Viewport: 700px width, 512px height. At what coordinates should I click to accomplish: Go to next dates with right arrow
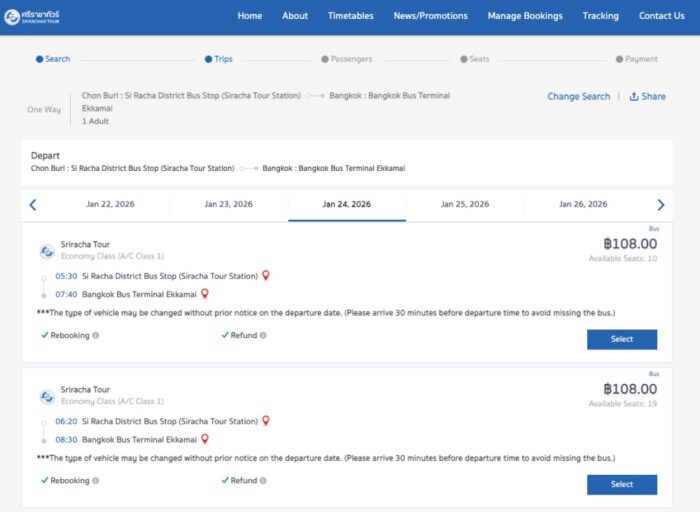pos(660,205)
